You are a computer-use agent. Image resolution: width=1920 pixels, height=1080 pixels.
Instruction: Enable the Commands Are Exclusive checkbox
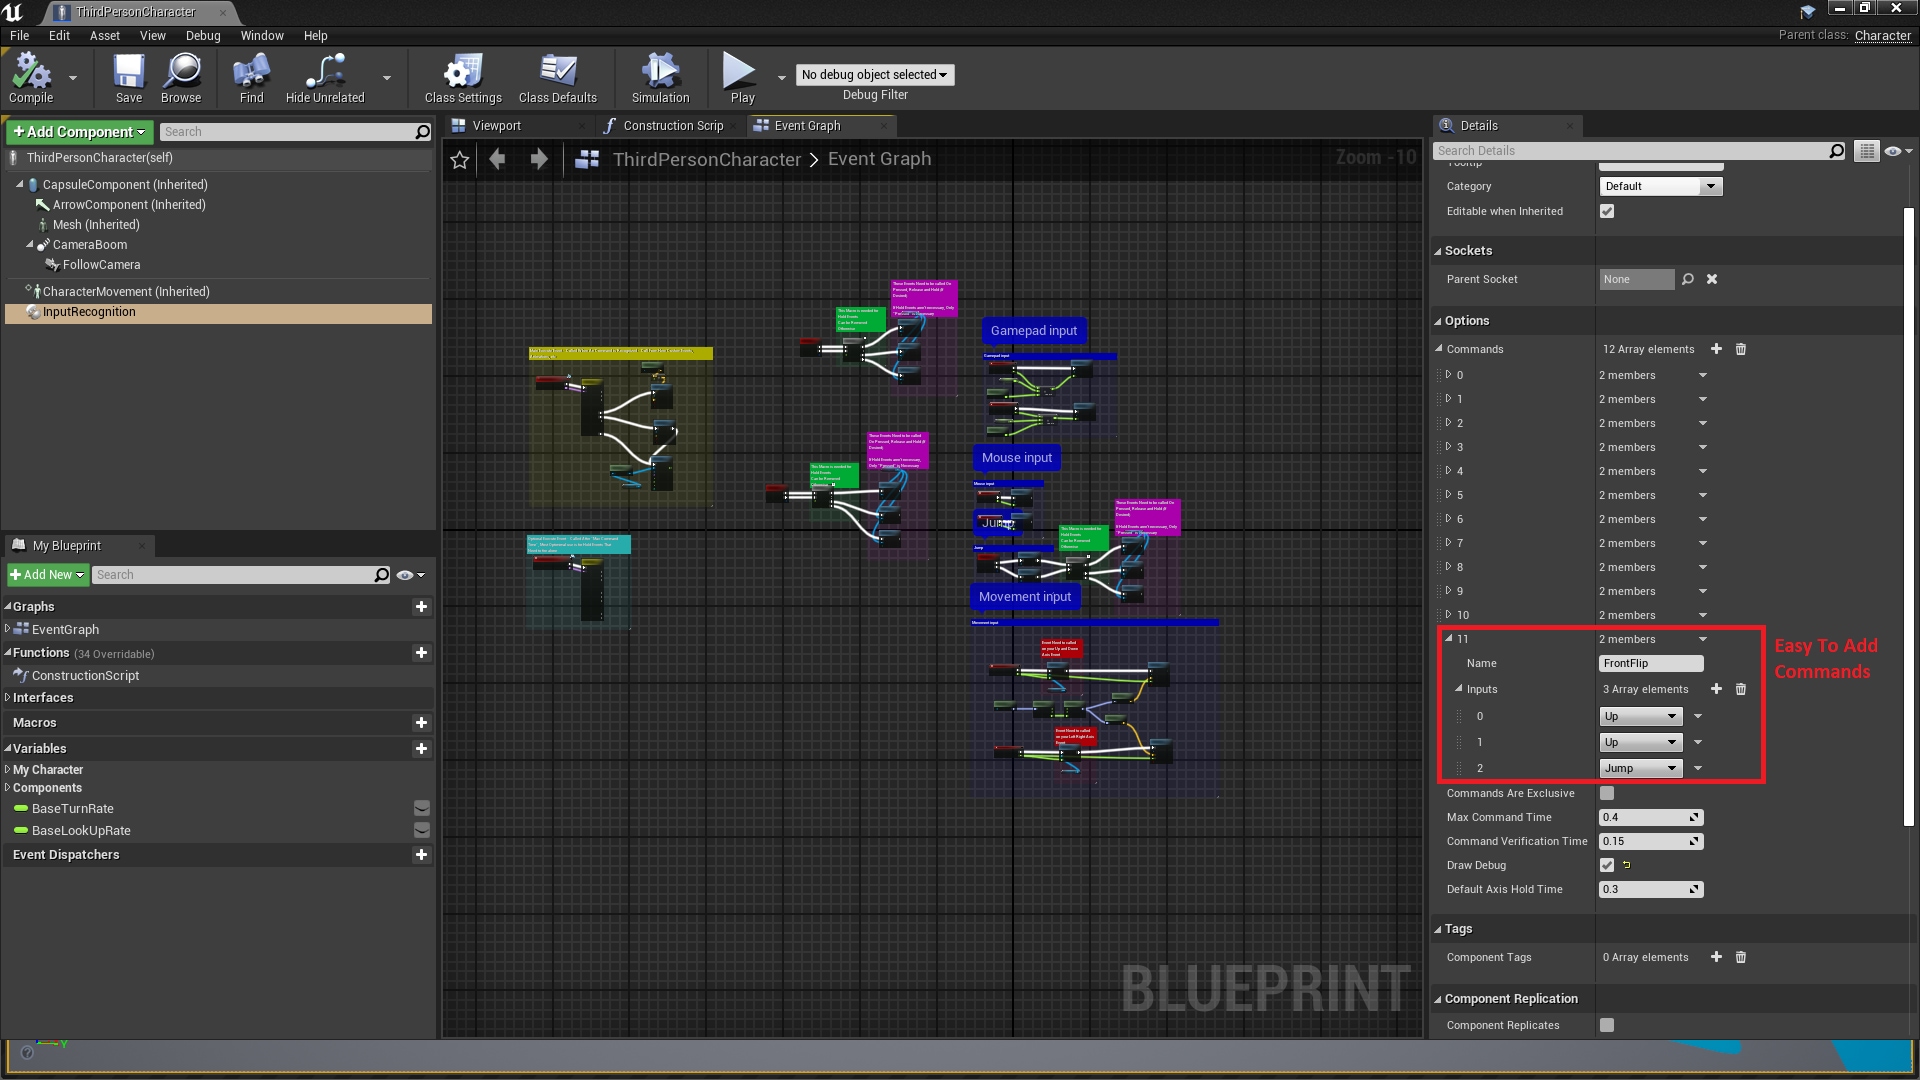[x=1607, y=793]
